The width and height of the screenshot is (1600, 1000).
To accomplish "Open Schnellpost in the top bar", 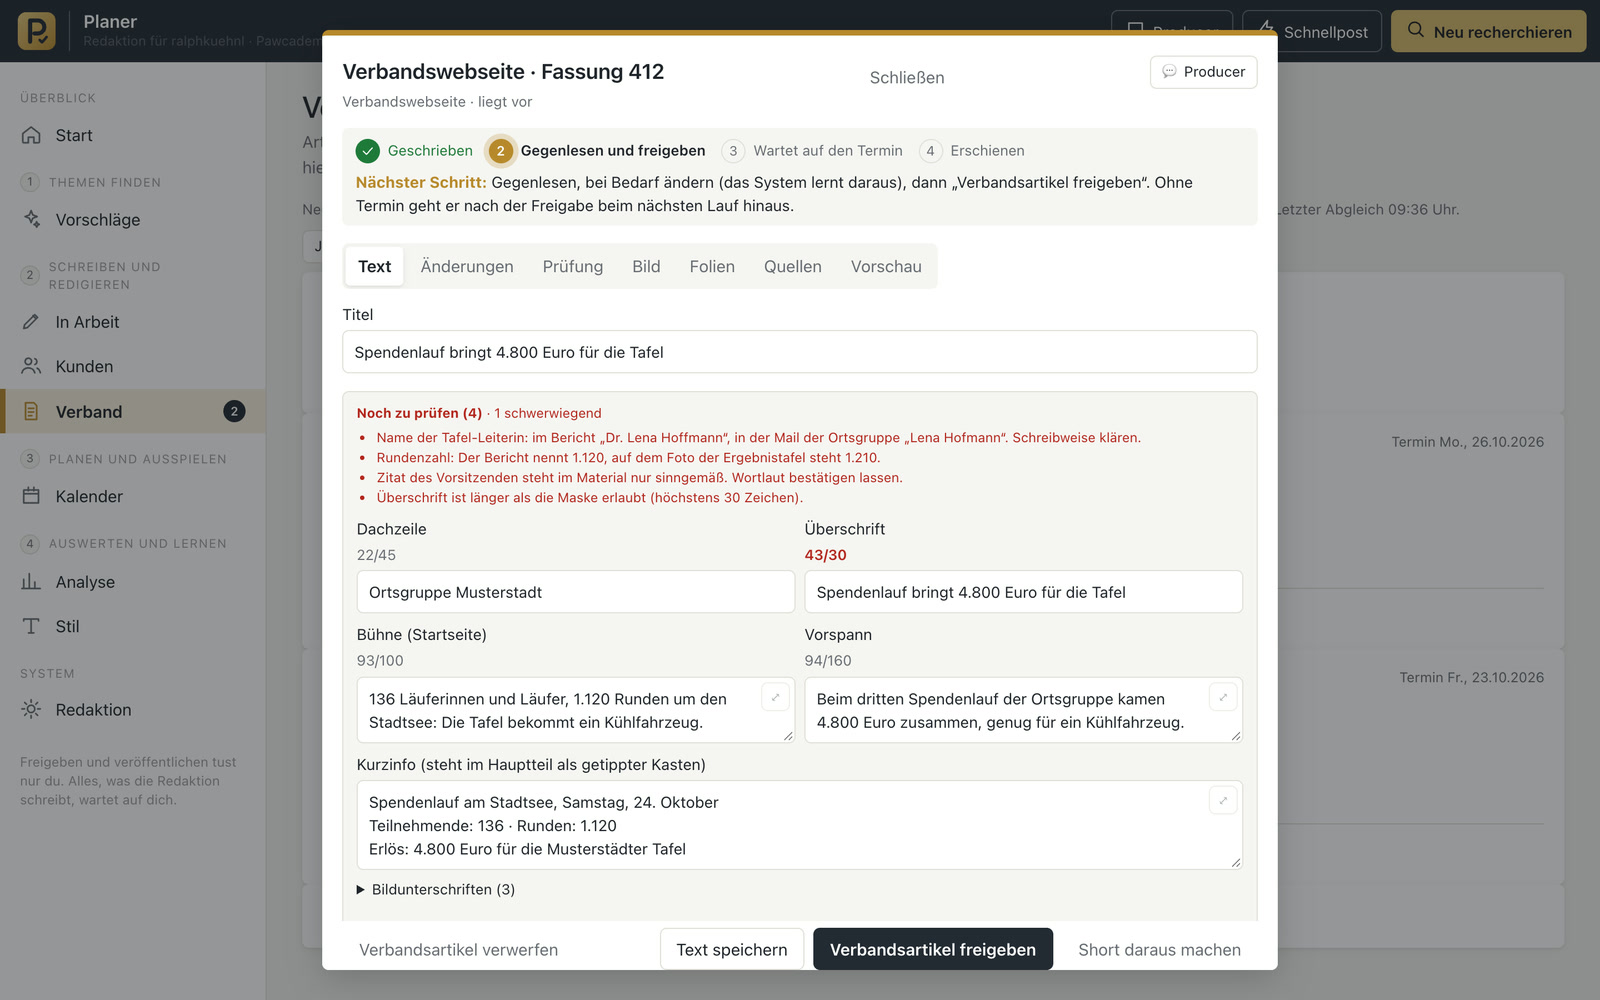I will point(1312,31).
